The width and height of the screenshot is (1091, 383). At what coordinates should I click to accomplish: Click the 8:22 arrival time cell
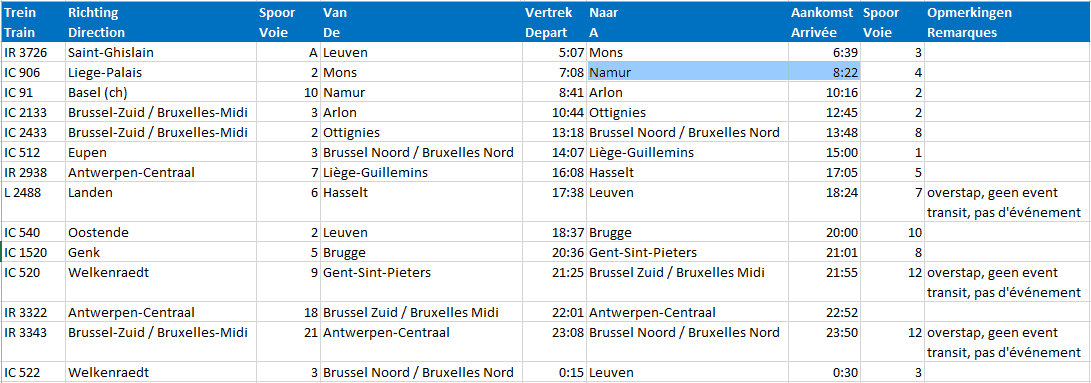pyautogui.click(x=824, y=72)
